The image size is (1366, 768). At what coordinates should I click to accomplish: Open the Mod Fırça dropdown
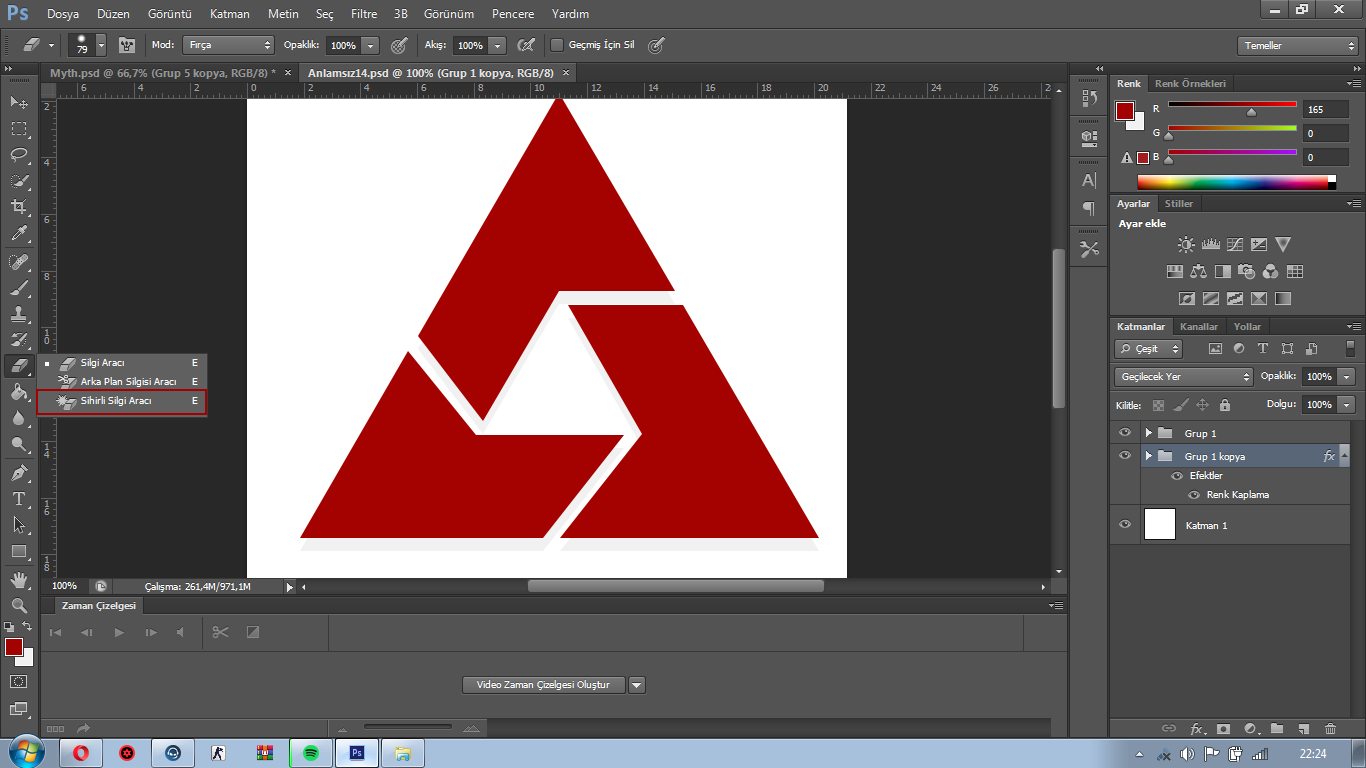tap(228, 45)
